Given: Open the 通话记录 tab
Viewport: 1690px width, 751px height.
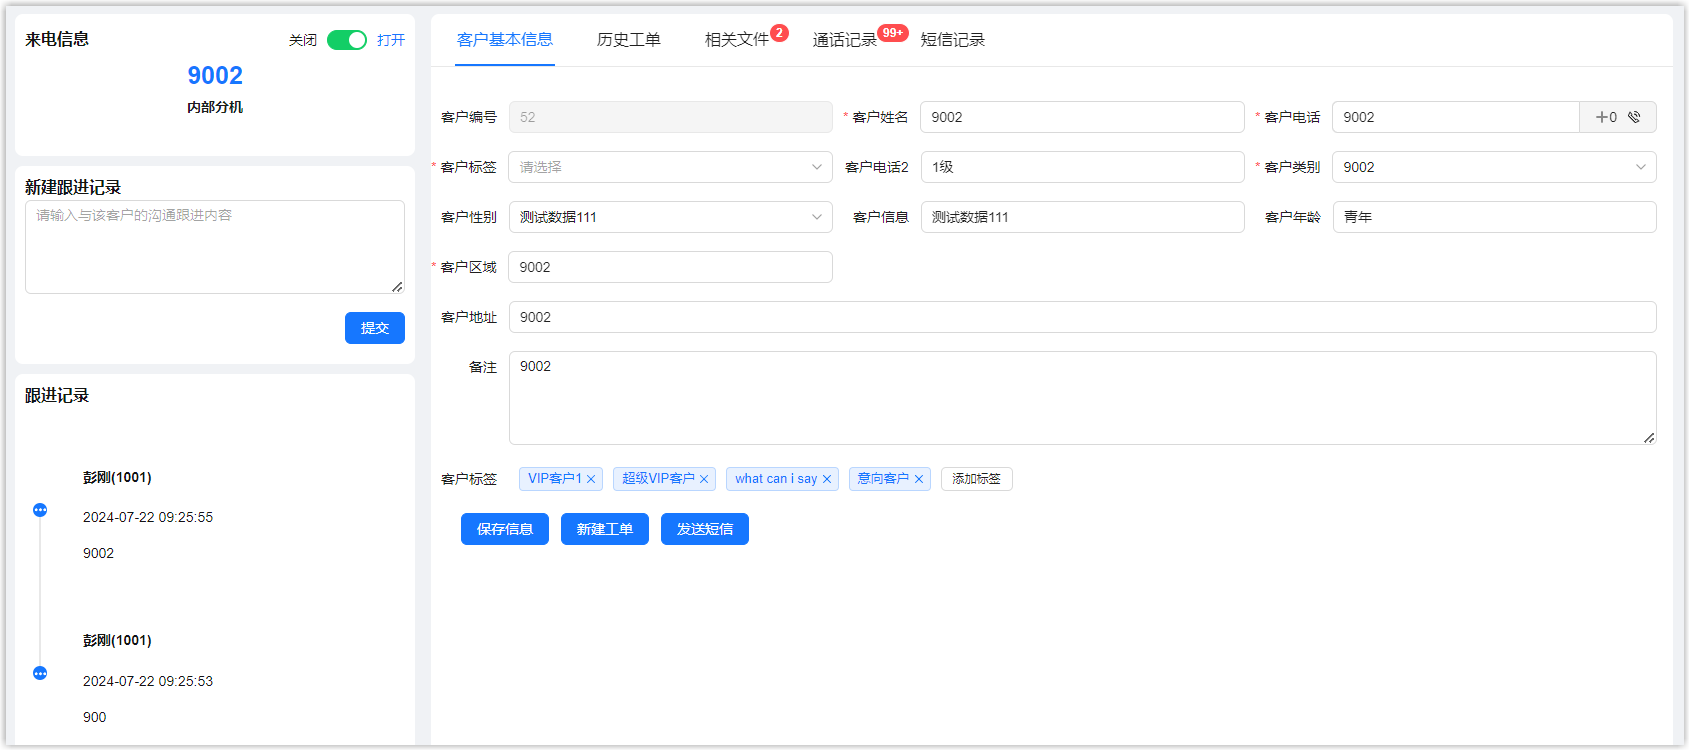Looking at the screenshot, I should pos(844,40).
